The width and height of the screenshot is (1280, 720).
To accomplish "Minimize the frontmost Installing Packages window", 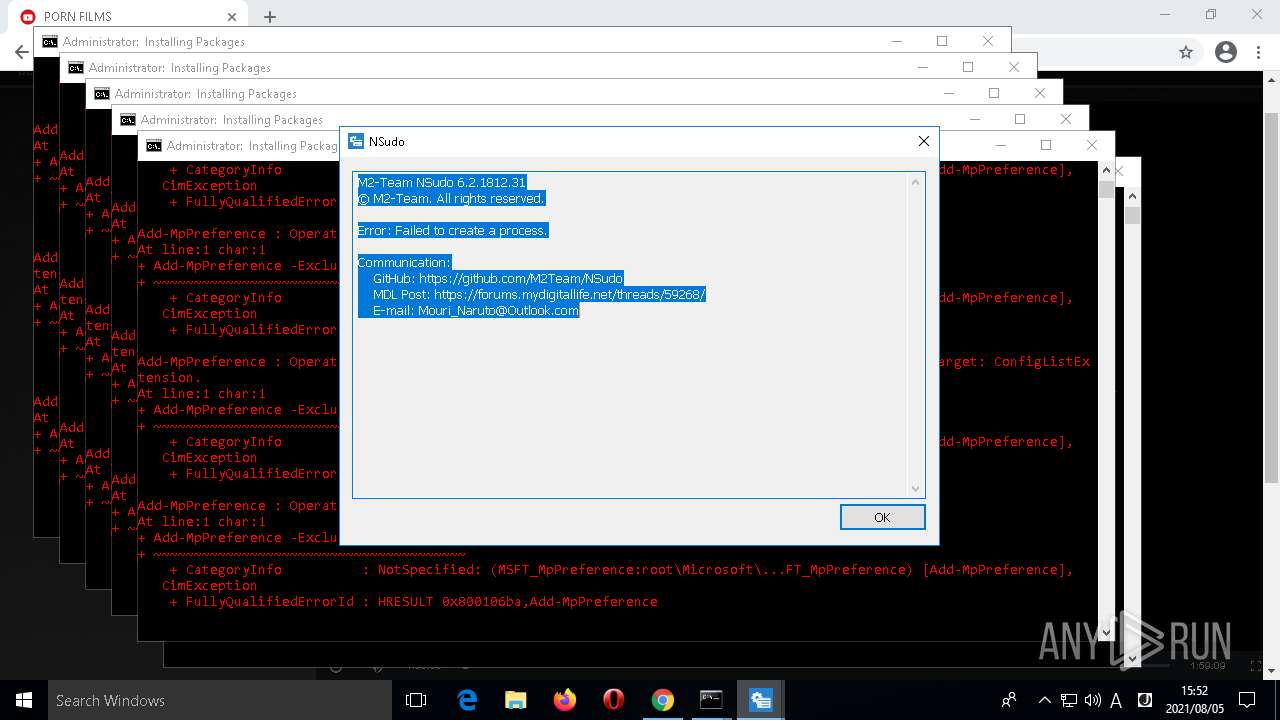I will [1000, 145].
